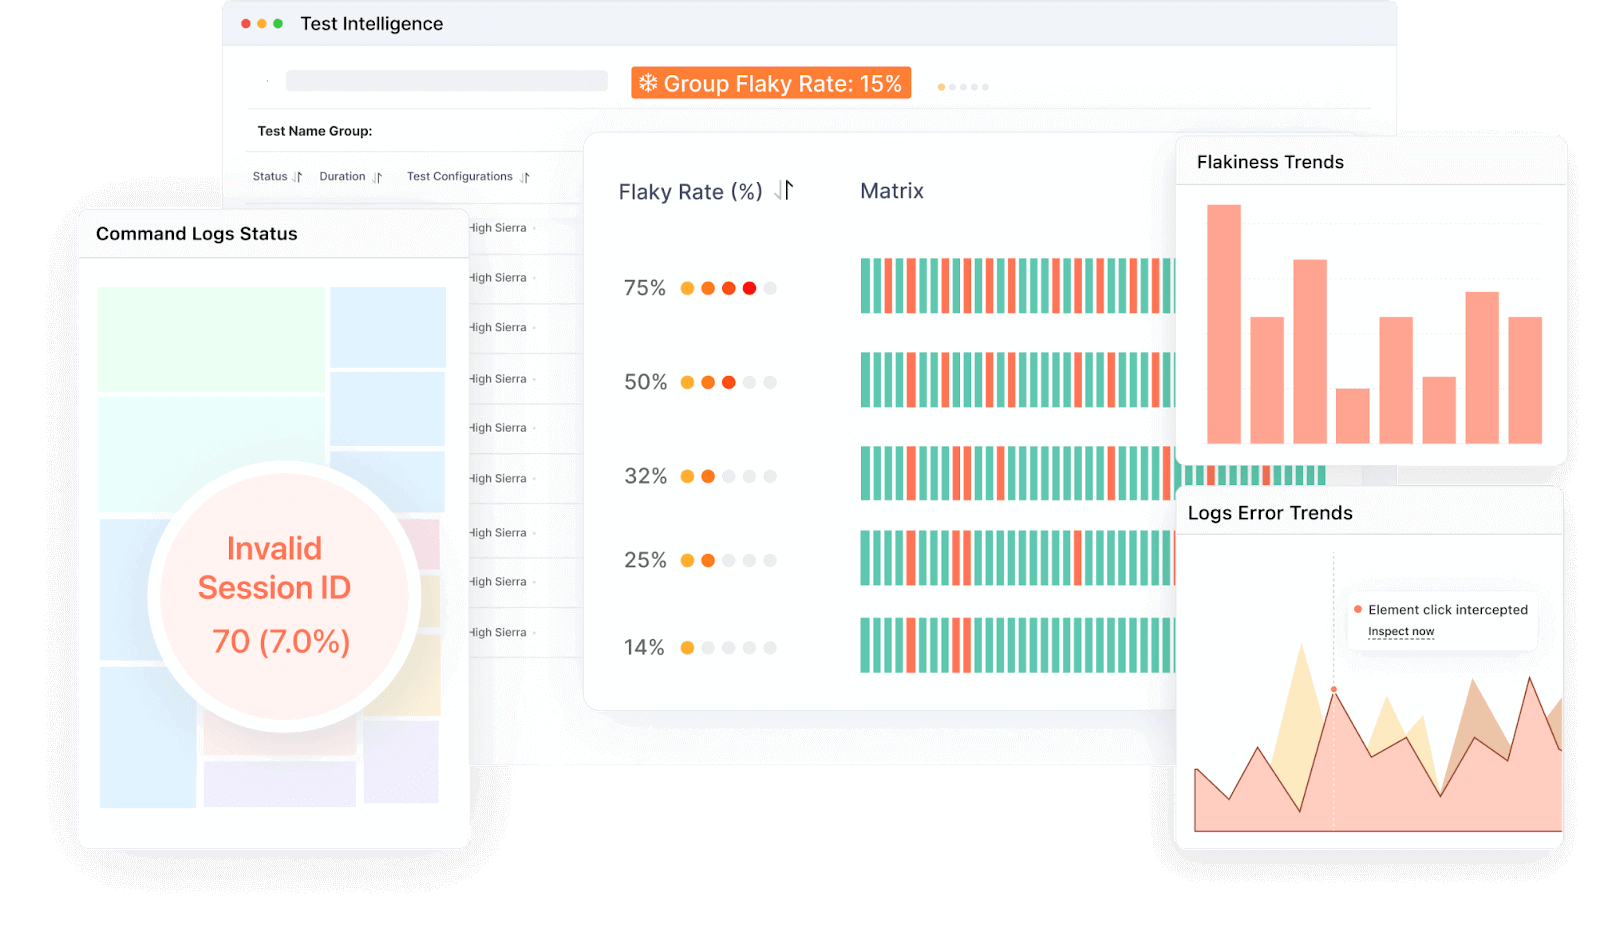Click the severity dots beside 32%
The height and width of the screenshot is (938, 1600).
coord(728,476)
